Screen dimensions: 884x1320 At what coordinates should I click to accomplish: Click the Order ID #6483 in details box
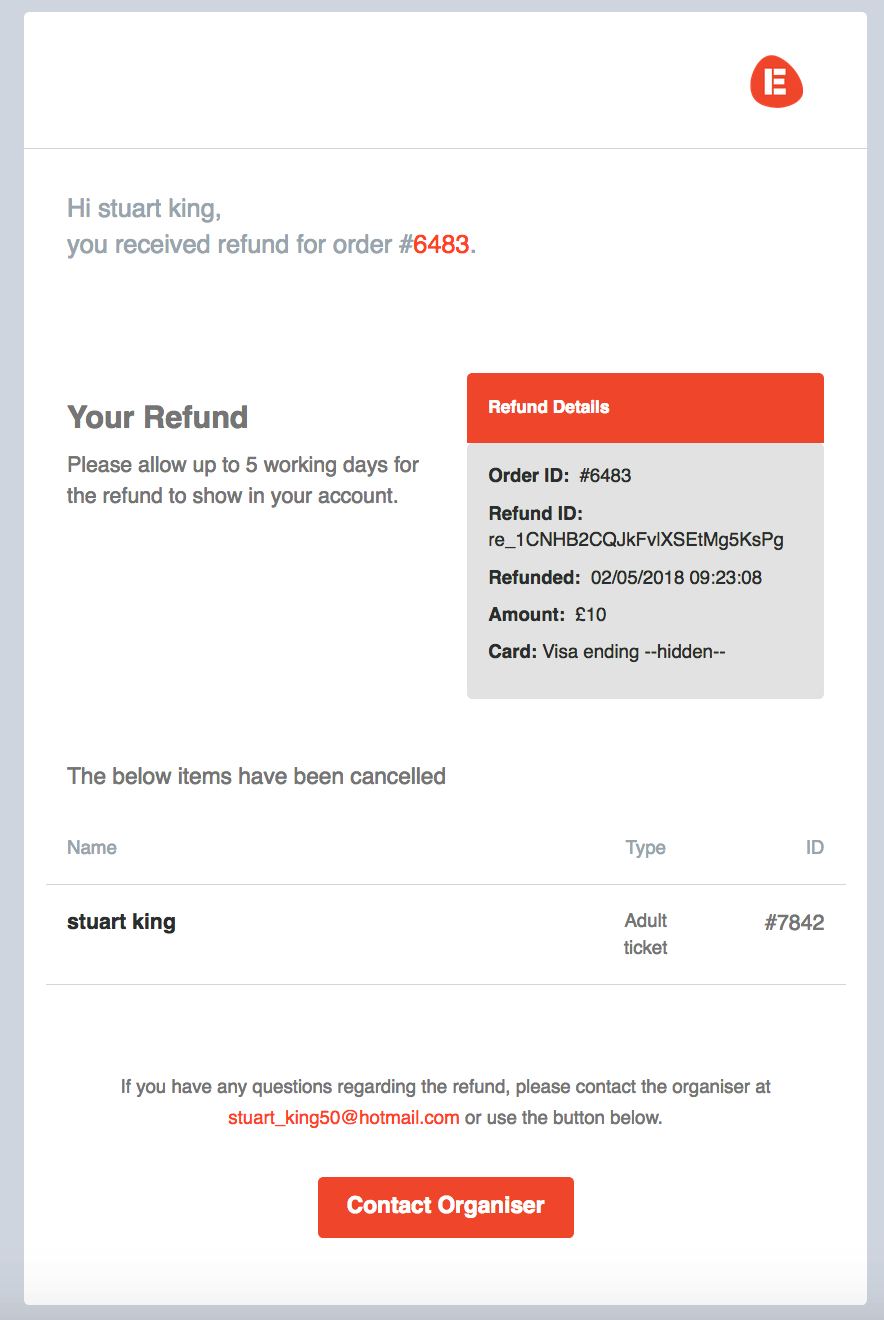point(605,476)
